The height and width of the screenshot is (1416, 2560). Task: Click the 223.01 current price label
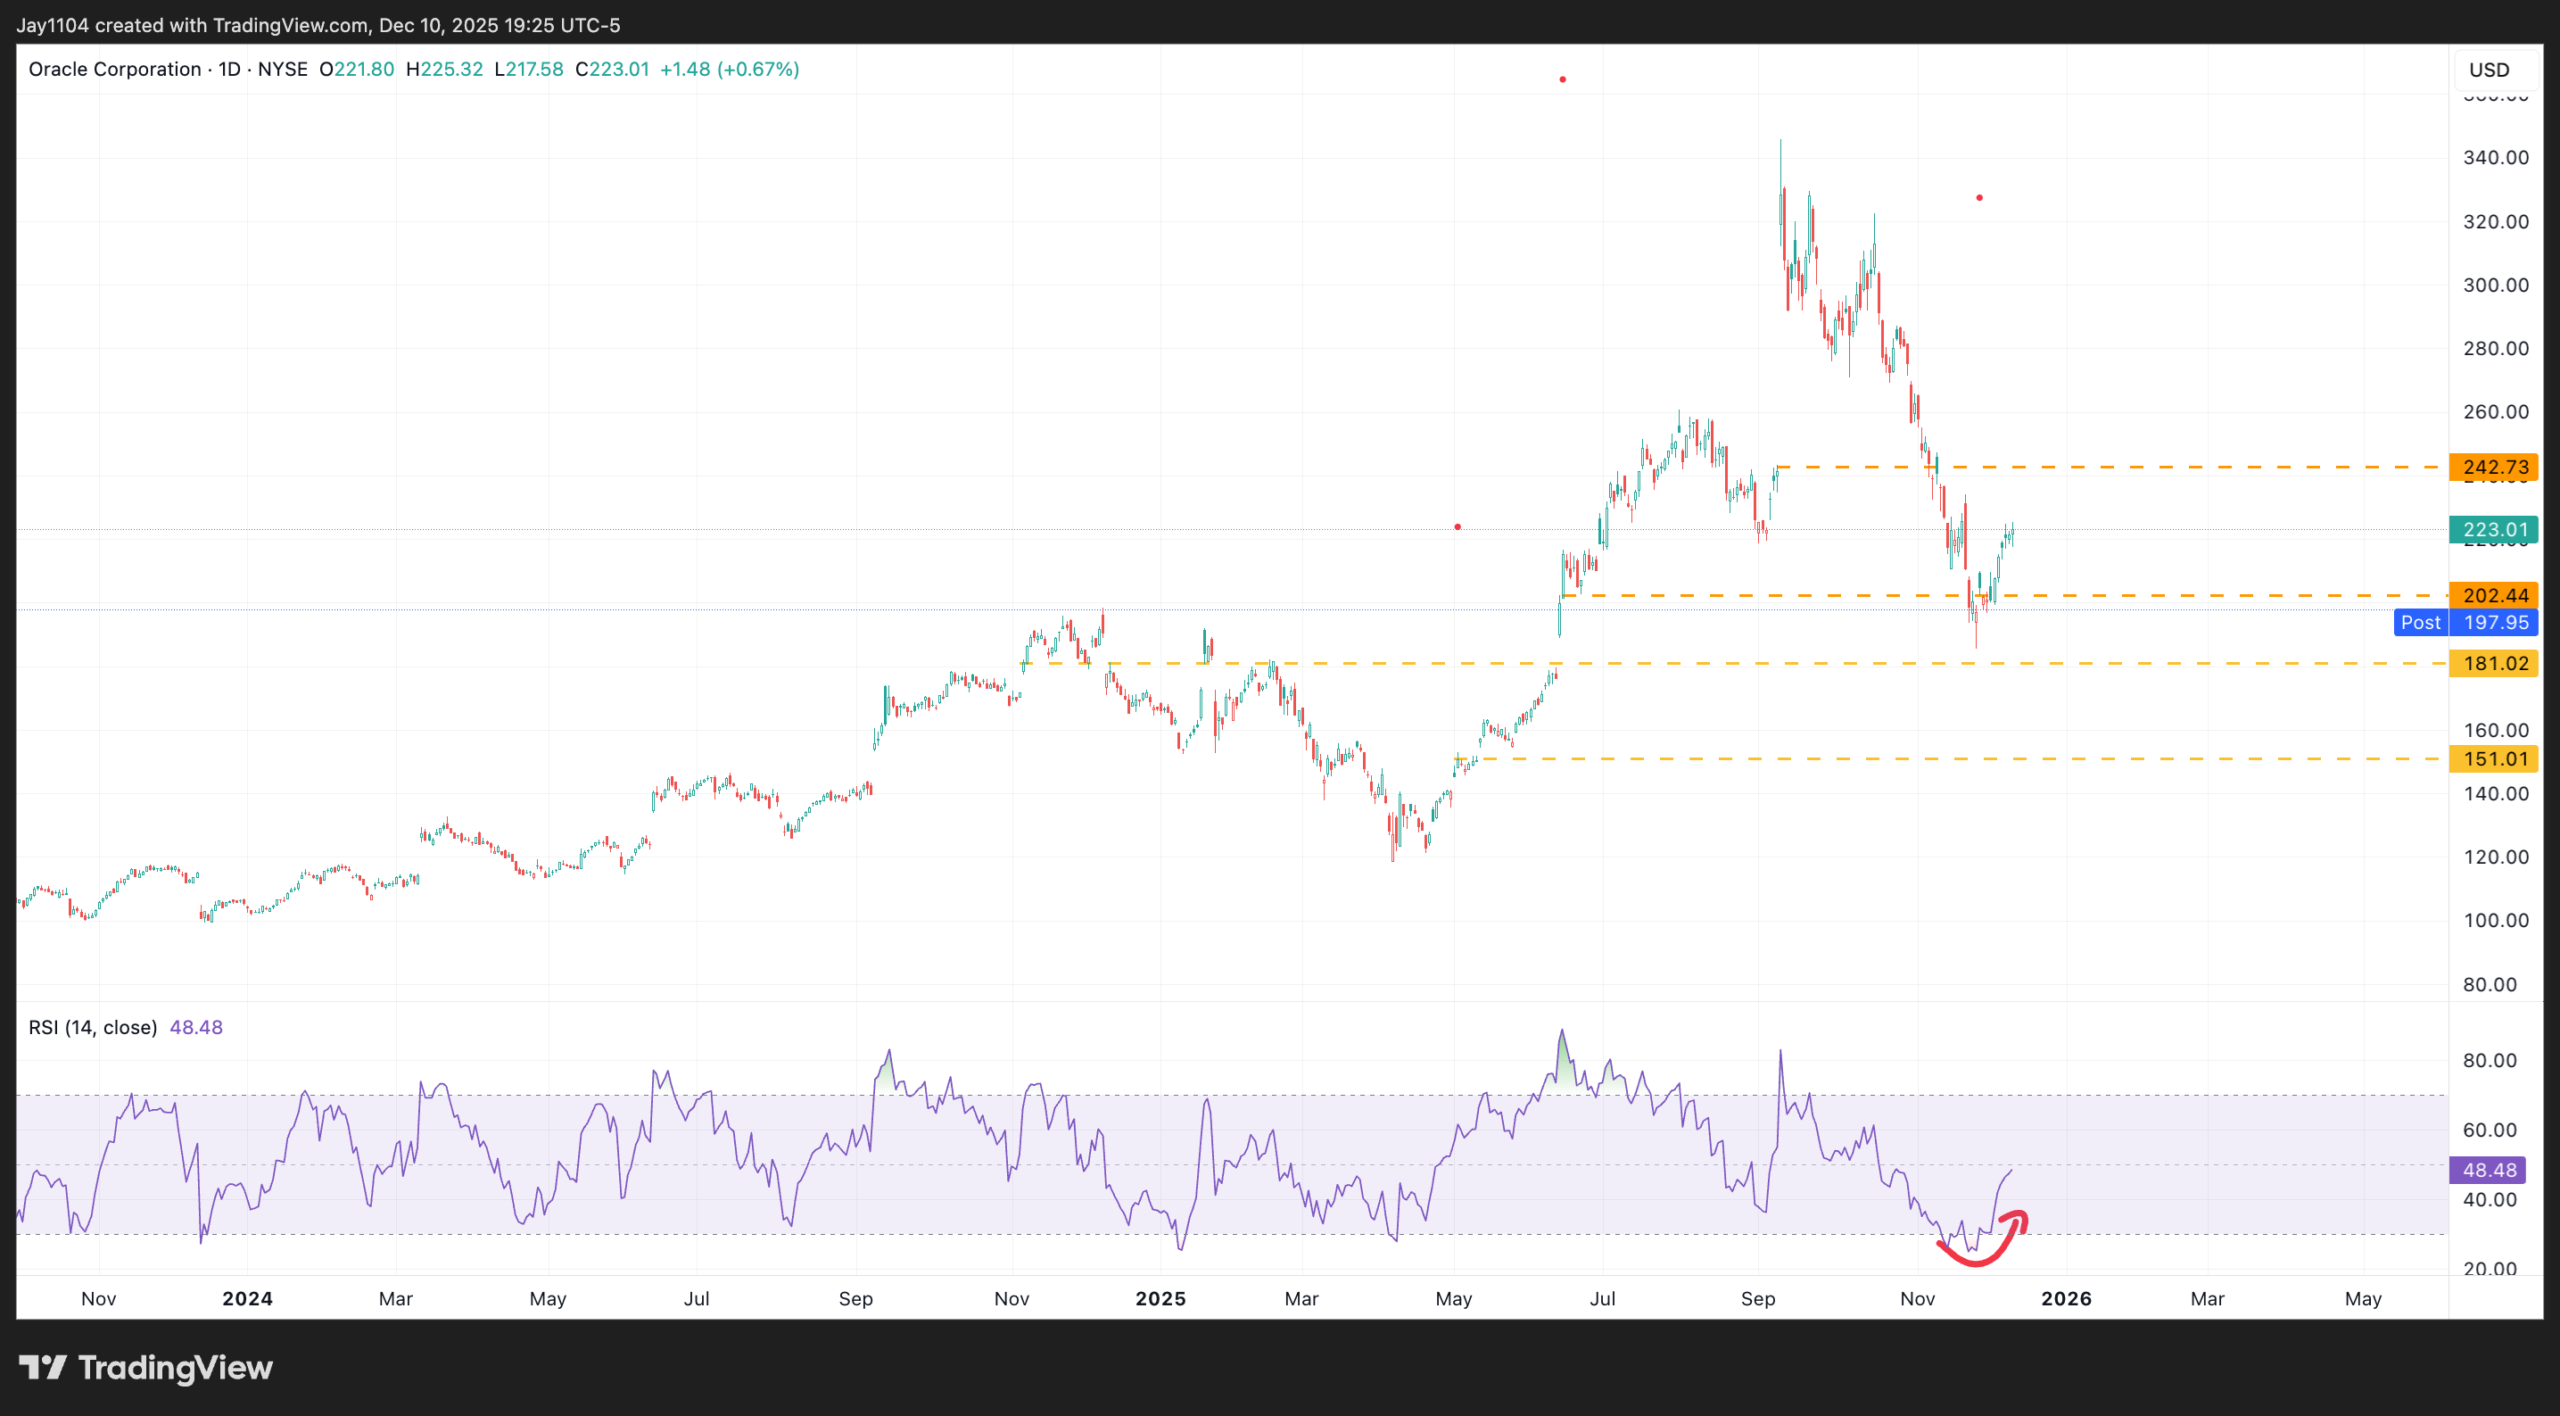point(2496,529)
